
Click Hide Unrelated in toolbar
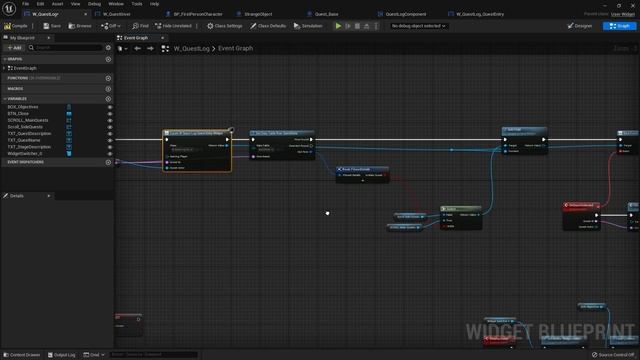tap(173, 26)
